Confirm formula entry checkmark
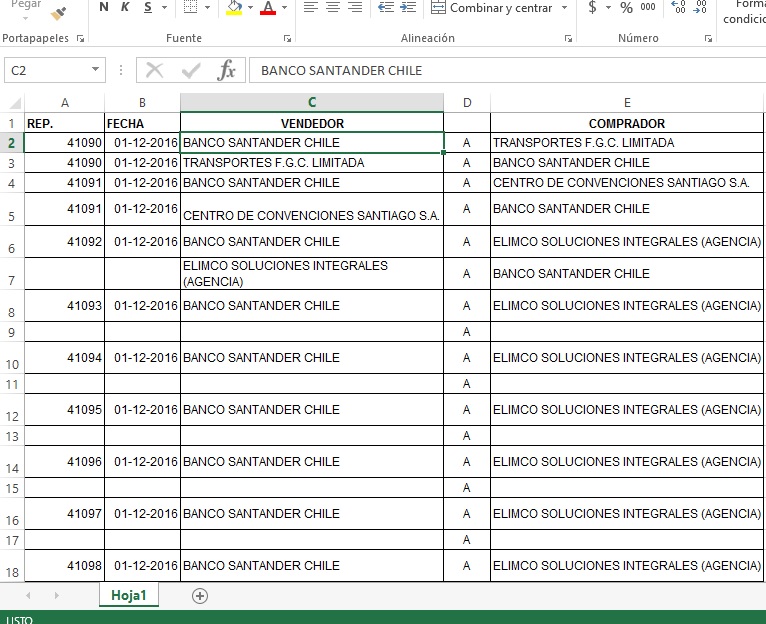The width and height of the screenshot is (766, 624). point(191,70)
